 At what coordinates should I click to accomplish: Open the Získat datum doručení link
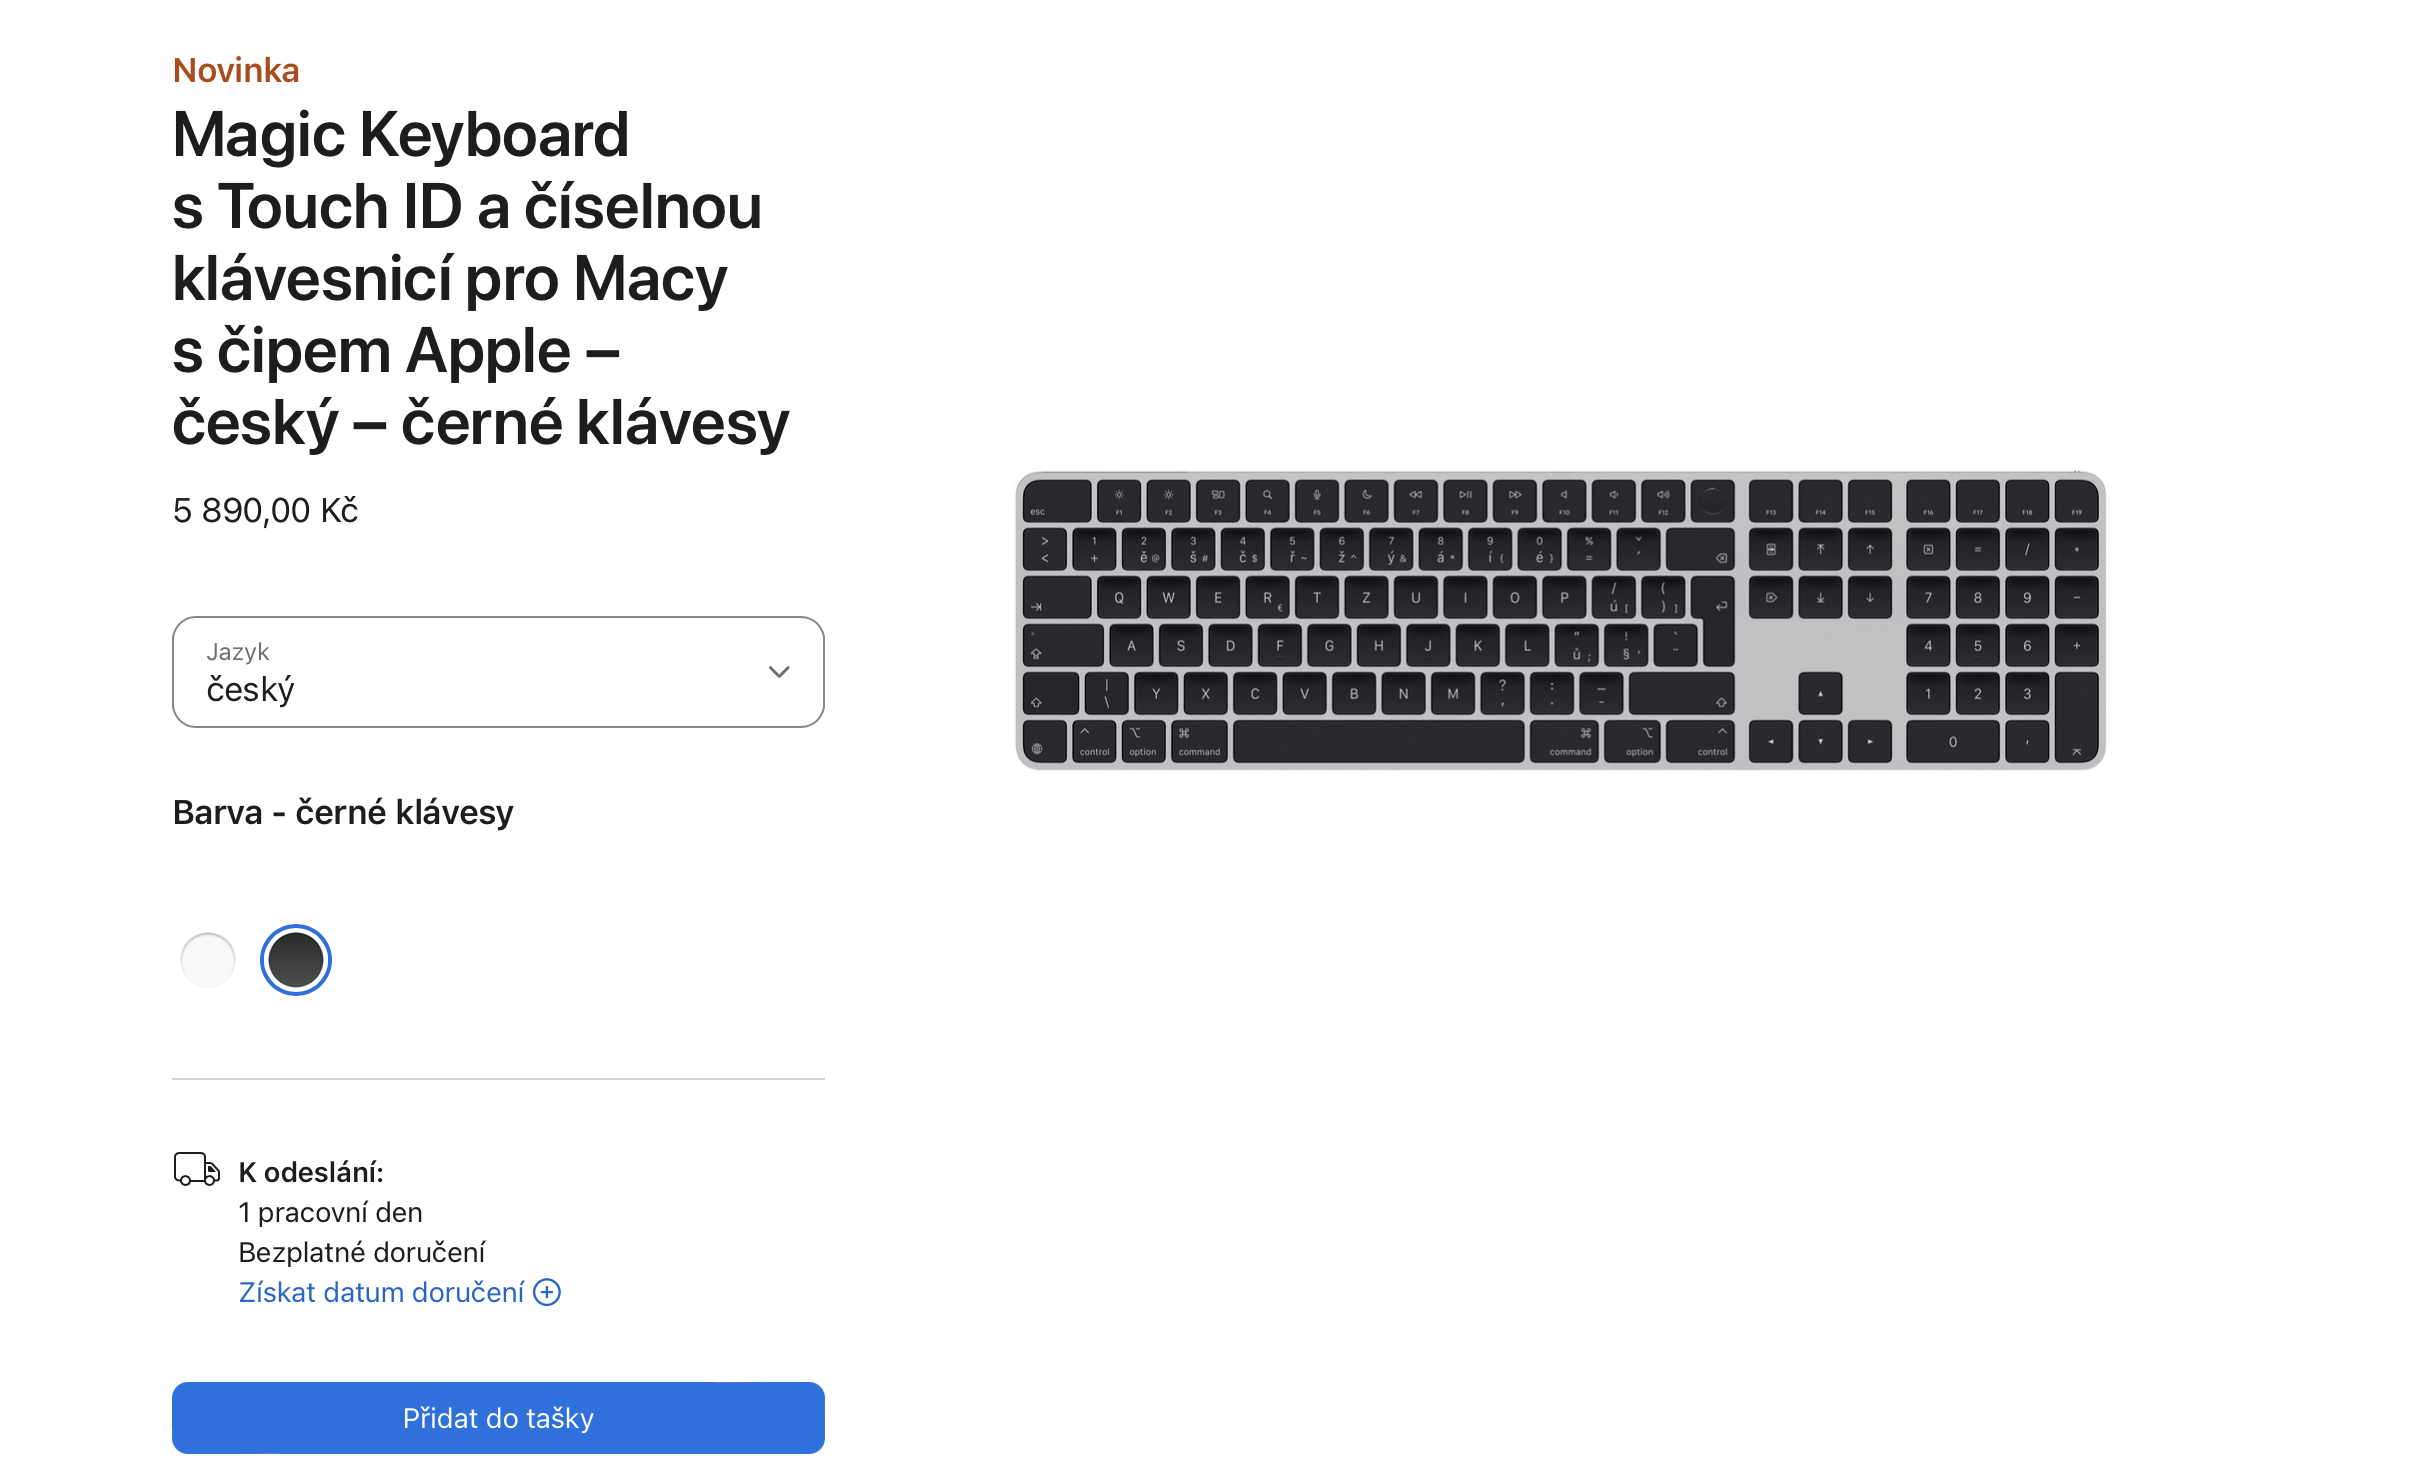click(381, 1292)
